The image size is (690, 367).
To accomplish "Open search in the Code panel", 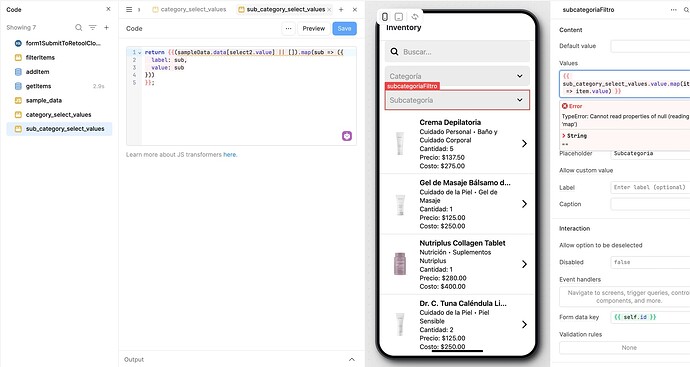I will click(78, 27).
